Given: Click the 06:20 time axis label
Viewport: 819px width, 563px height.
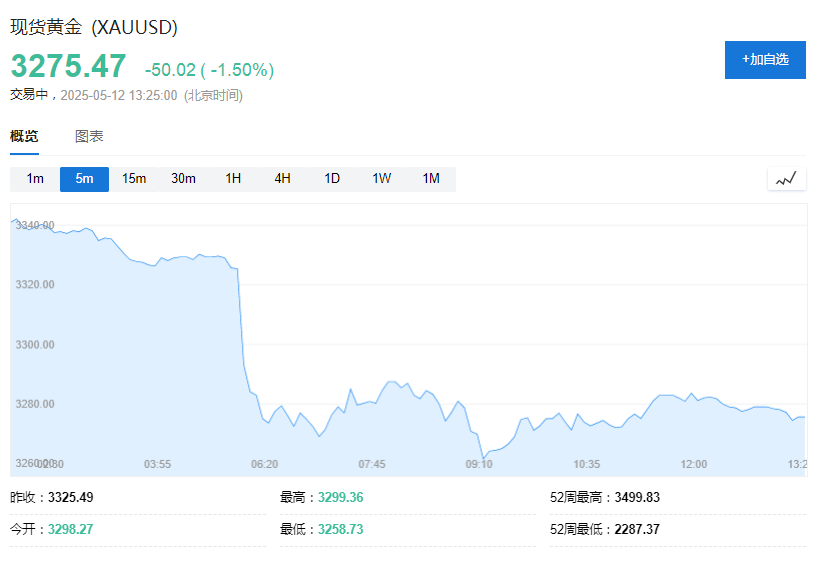Looking at the screenshot, I should click(x=265, y=464).
